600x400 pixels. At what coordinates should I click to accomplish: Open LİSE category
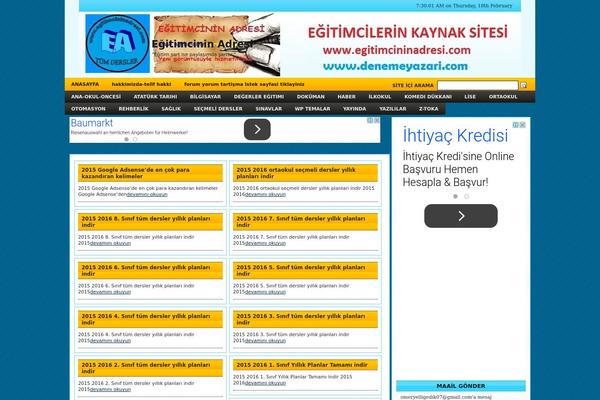click(470, 97)
